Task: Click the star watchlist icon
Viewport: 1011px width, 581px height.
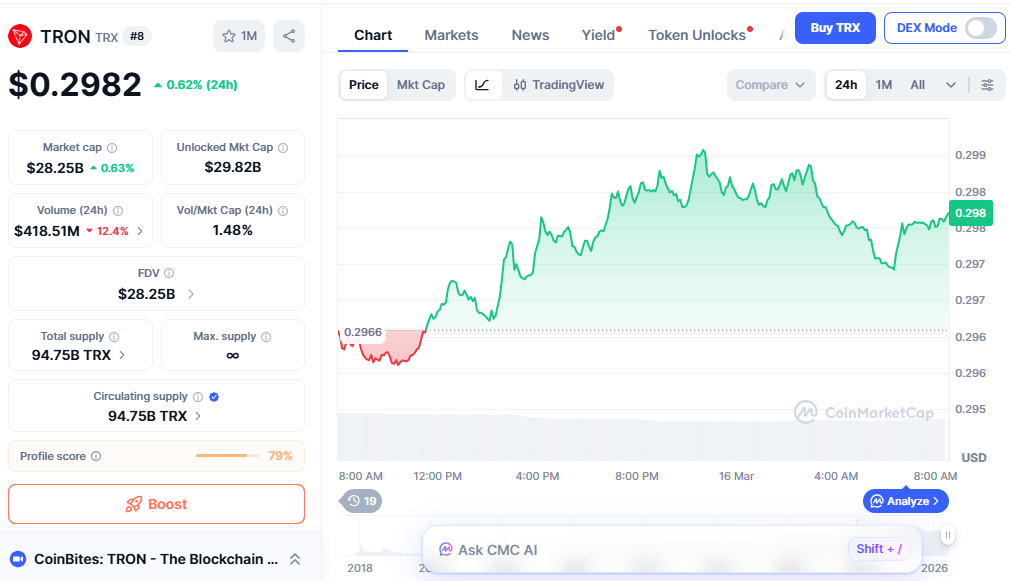Action: tap(229, 36)
